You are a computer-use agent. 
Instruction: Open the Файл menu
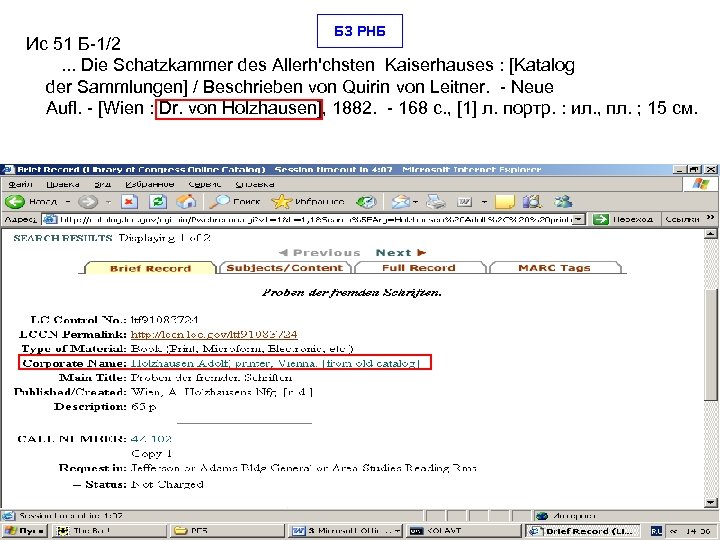(x=20, y=184)
